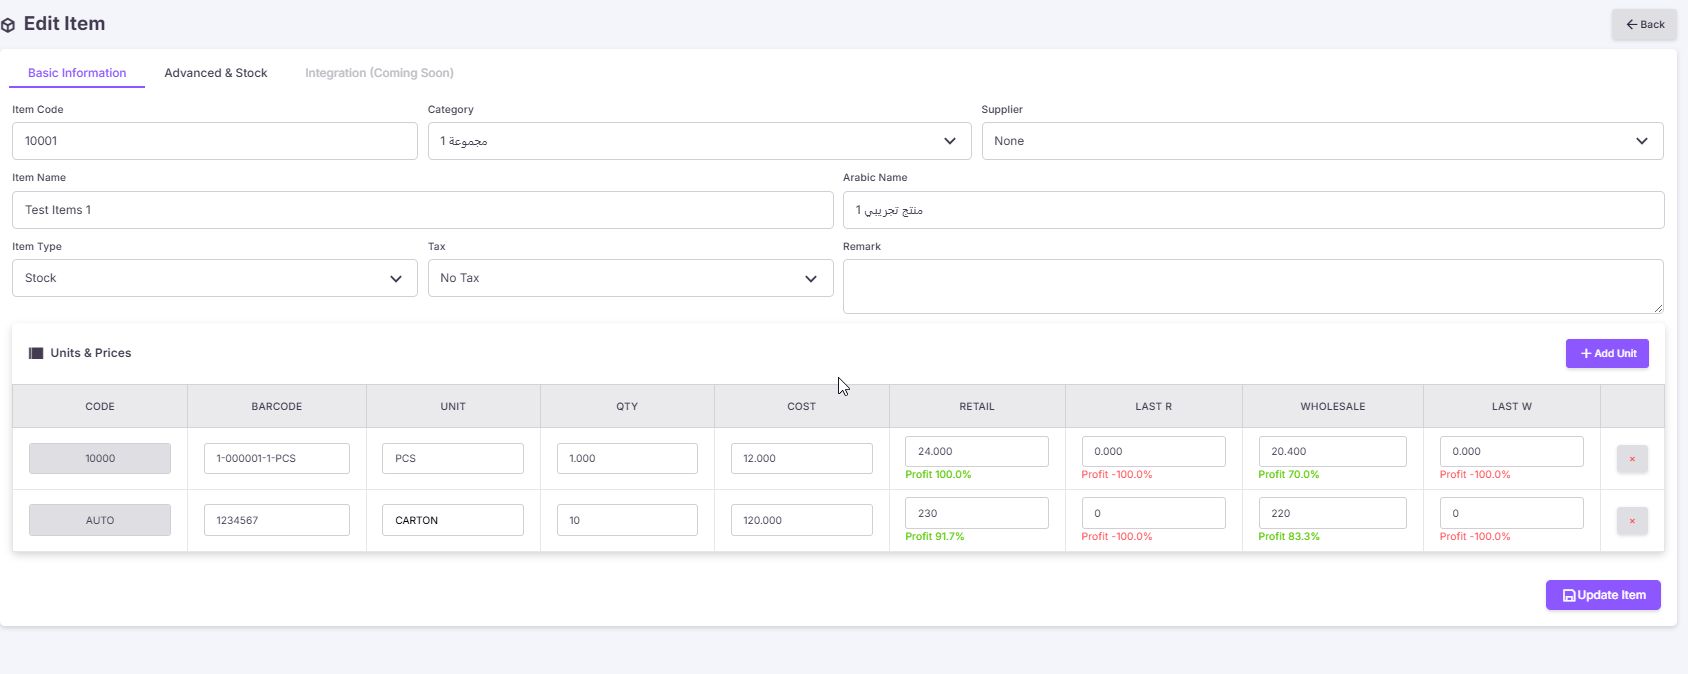1688x674 pixels.
Task: Go back using the Back arrow button
Action: point(1644,24)
